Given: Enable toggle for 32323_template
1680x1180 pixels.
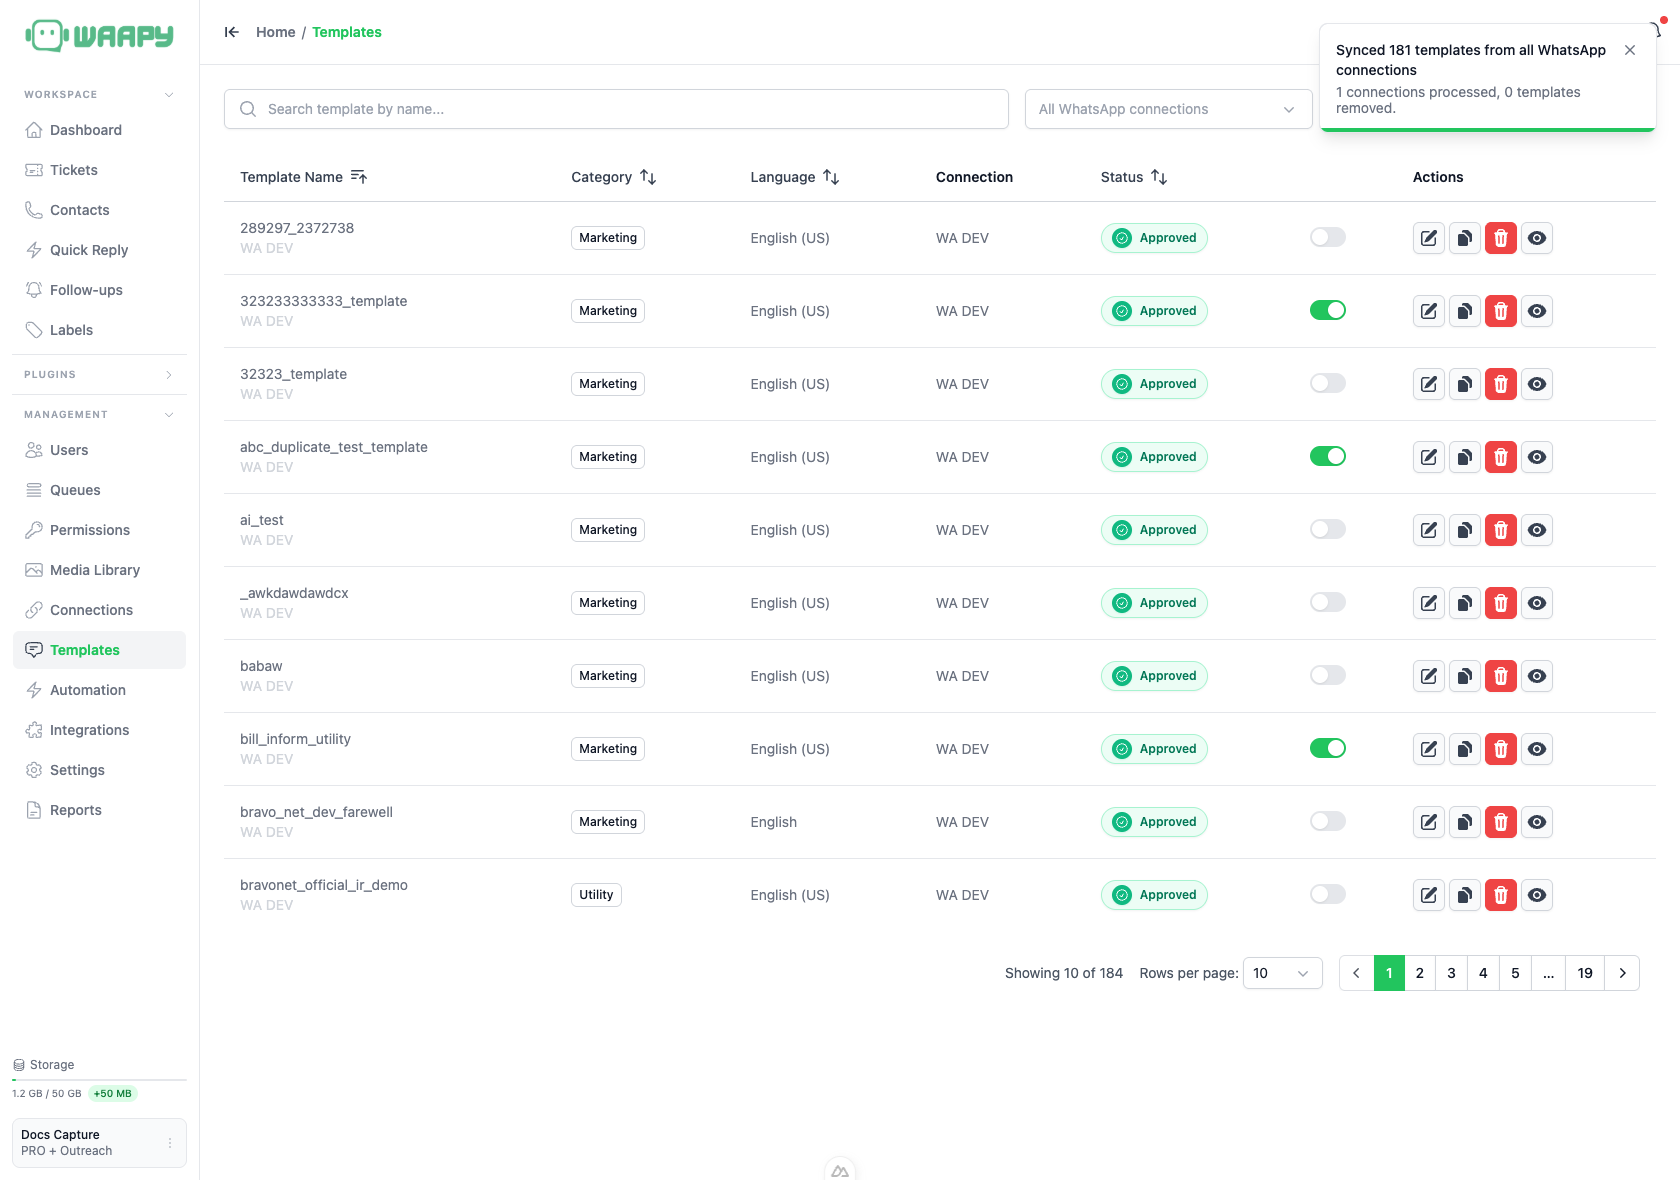Looking at the screenshot, I should point(1328,383).
